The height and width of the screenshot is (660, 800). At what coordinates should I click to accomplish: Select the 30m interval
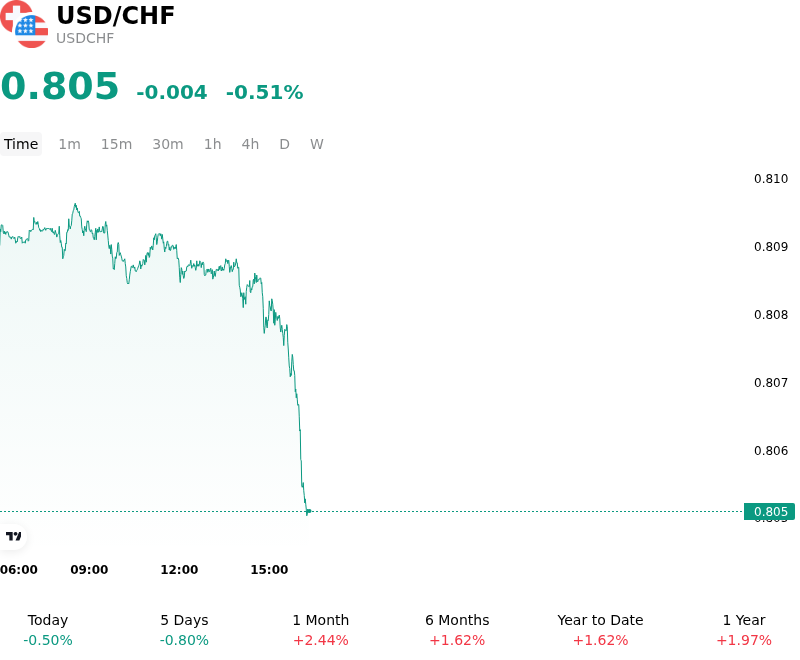pos(168,144)
